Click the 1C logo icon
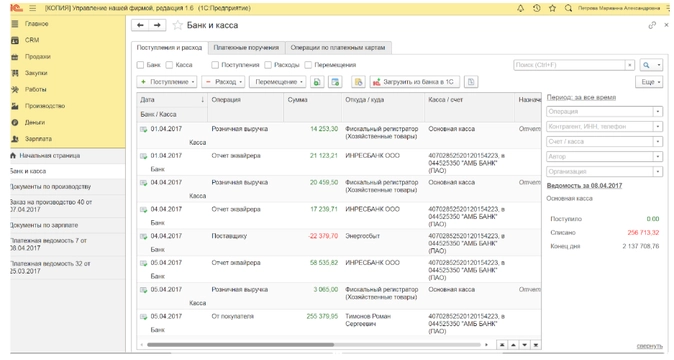Viewport: 674px width, 360px height. click(16, 8)
